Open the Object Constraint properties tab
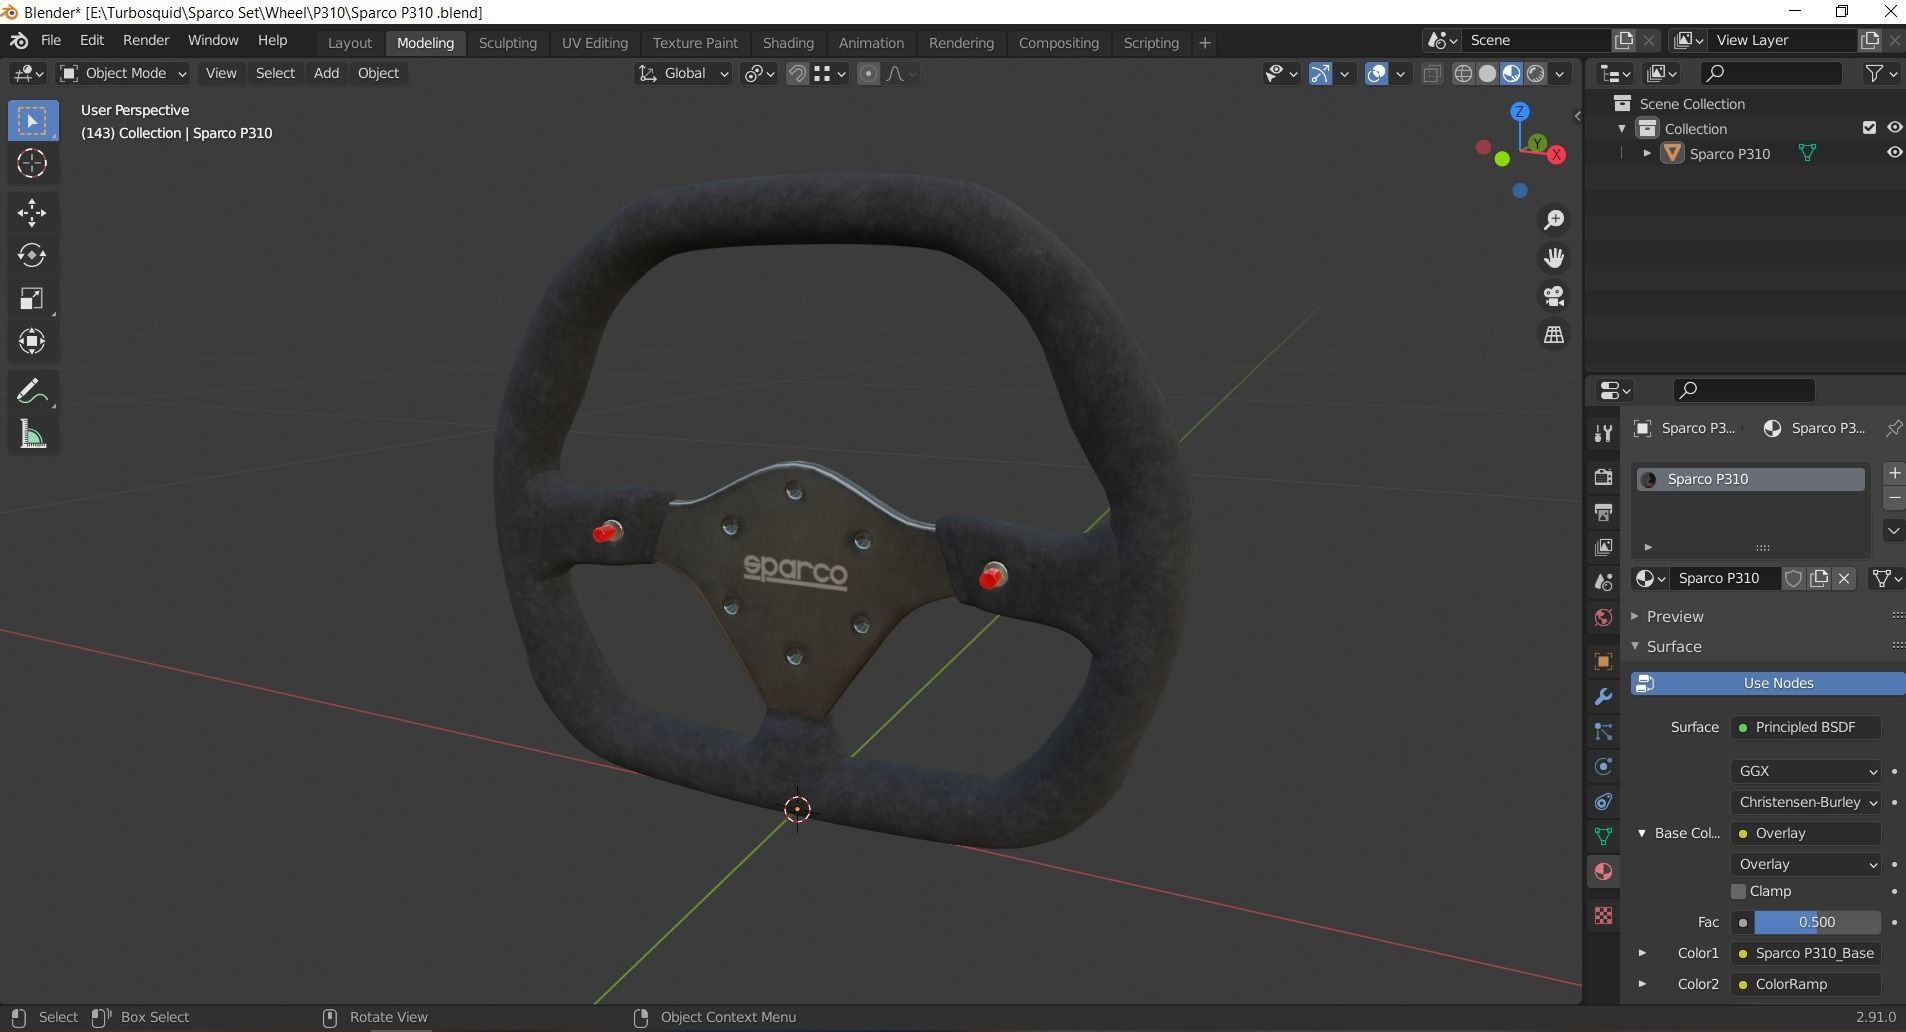 [x=1603, y=801]
